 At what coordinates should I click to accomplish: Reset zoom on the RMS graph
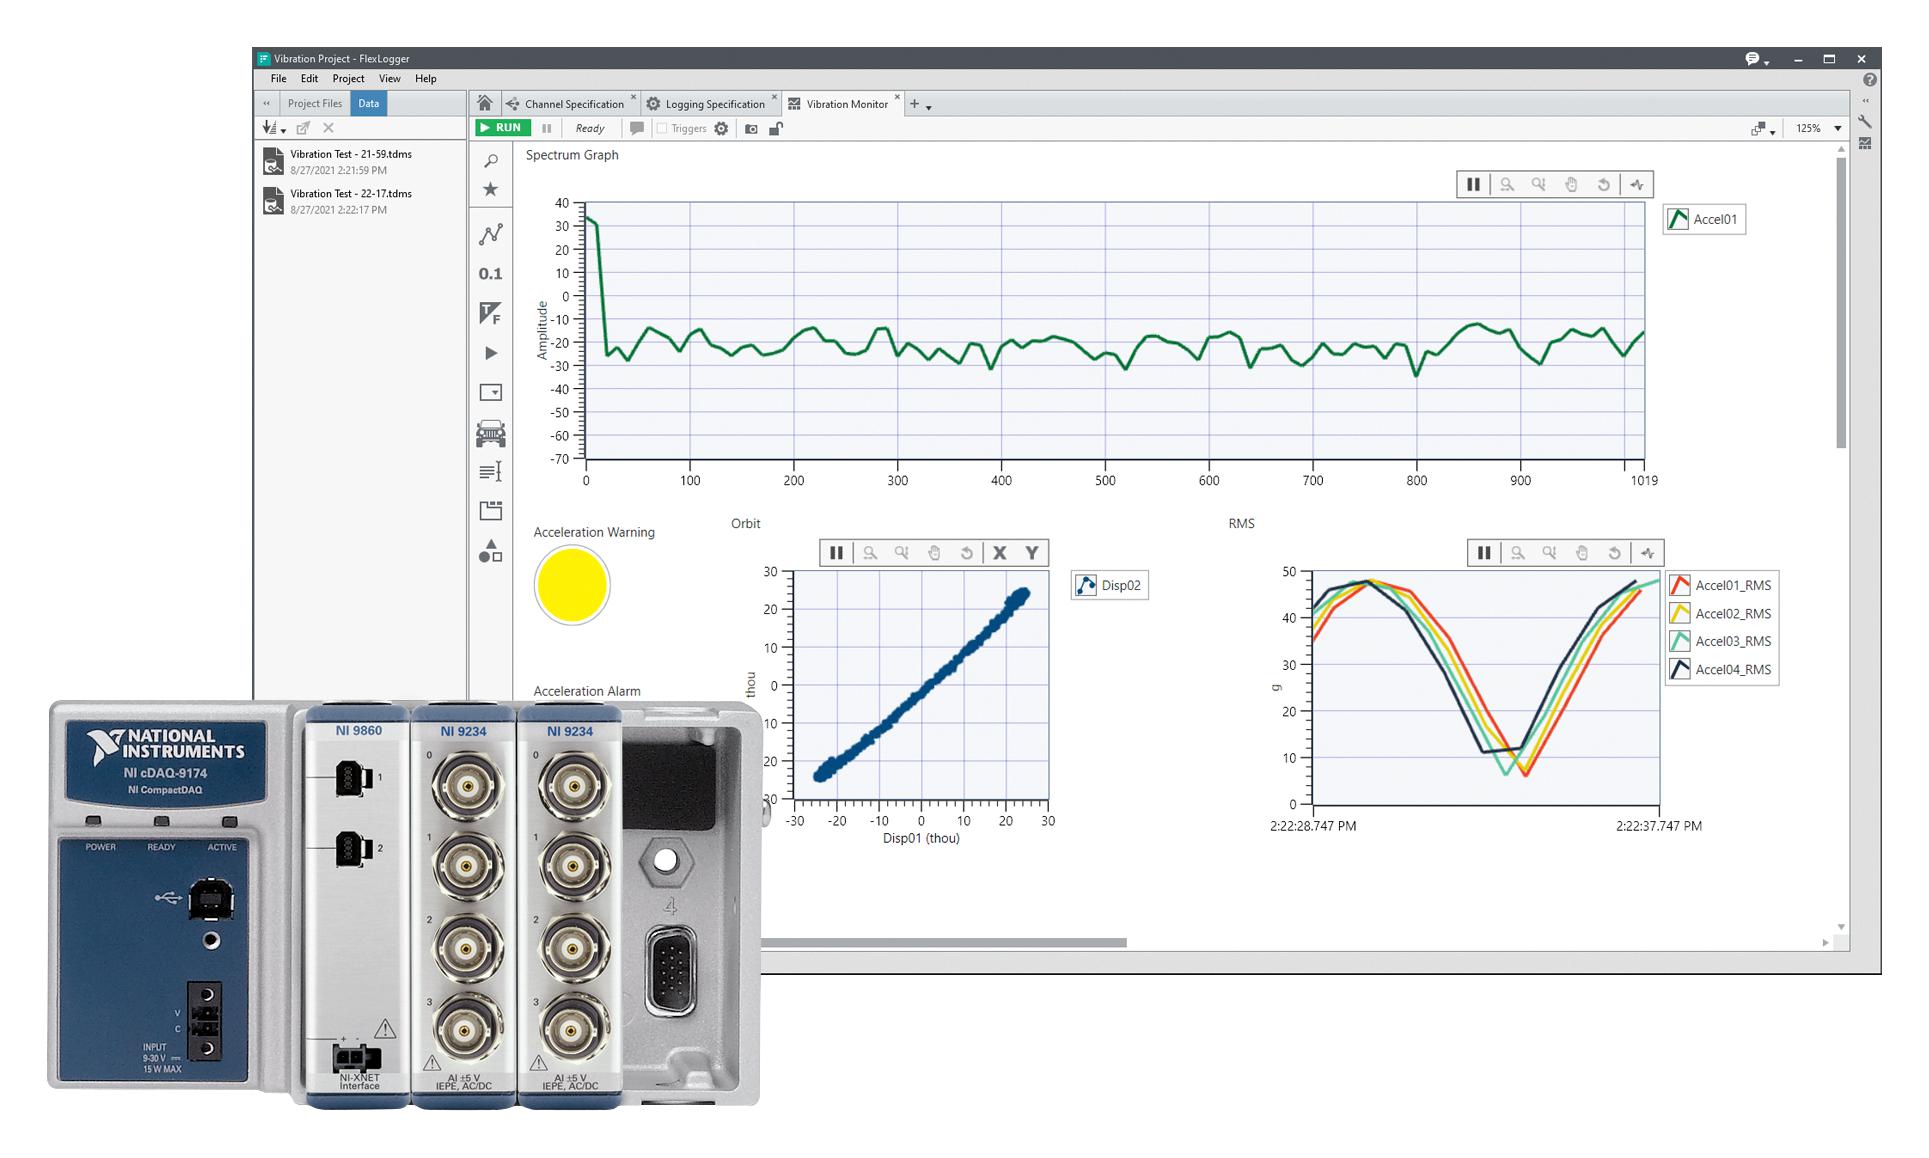[1614, 552]
